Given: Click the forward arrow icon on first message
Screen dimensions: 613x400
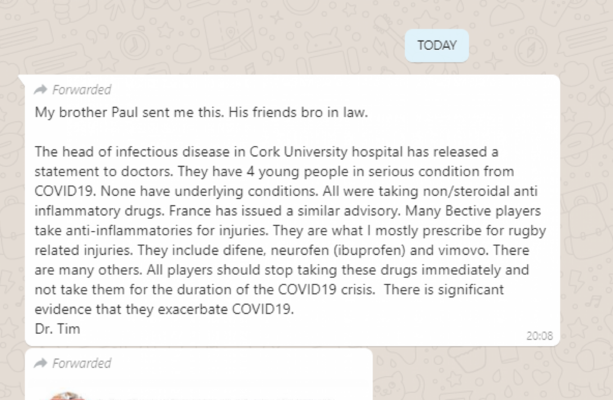Looking at the screenshot, I should point(40,90).
